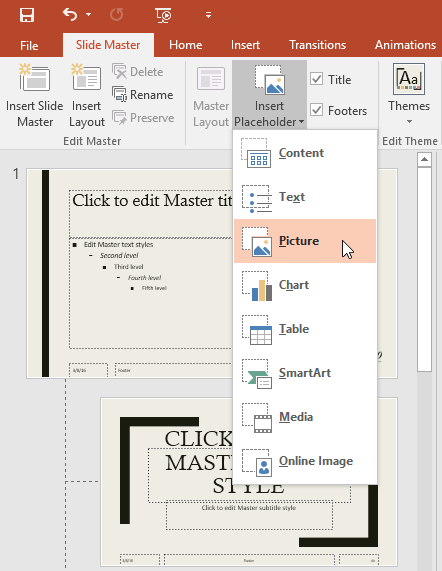Click the Media filmstrip icon
The image size is (442, 571).
256,418
